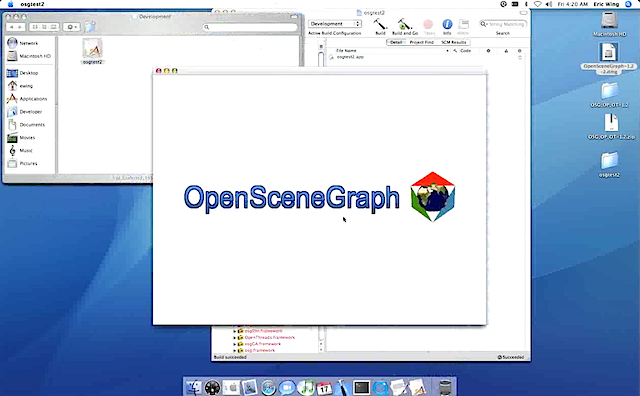Screen dimensions: 640x396
Task: Open the Trash in the Dock
Action: point(445,387)
